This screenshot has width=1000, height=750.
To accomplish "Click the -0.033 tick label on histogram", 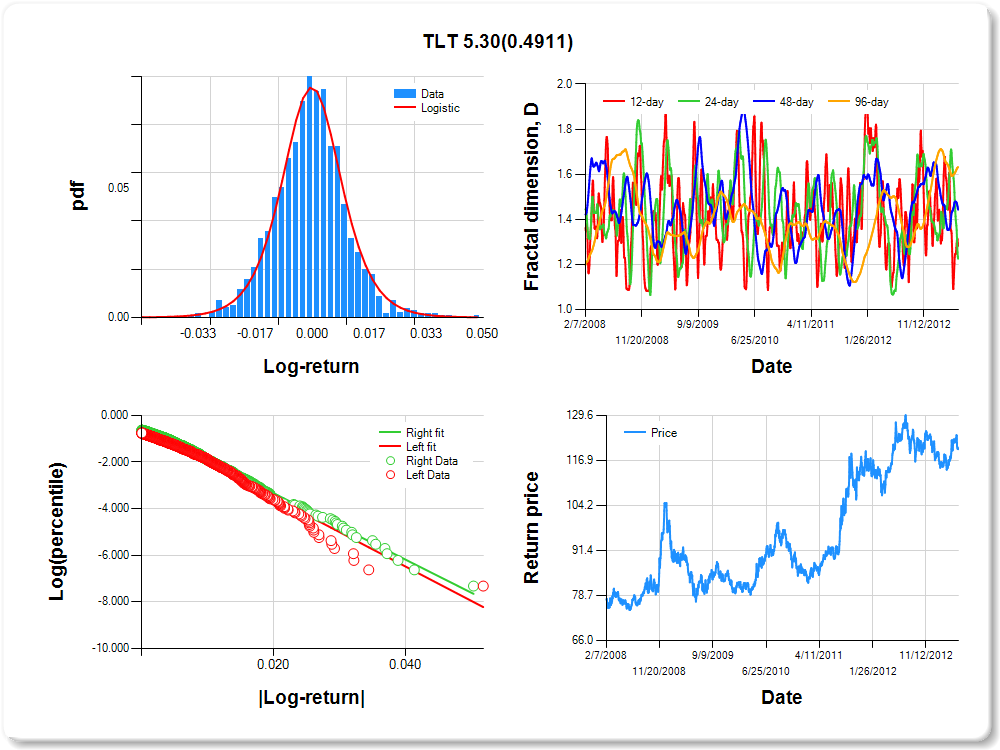I will pos(198,334).
